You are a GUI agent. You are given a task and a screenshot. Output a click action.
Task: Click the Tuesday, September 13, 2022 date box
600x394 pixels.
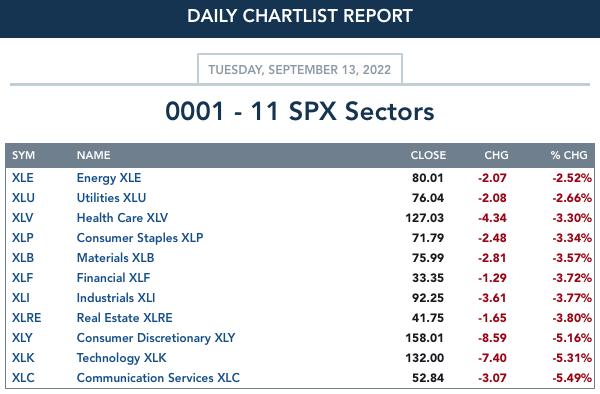(300, 69)
